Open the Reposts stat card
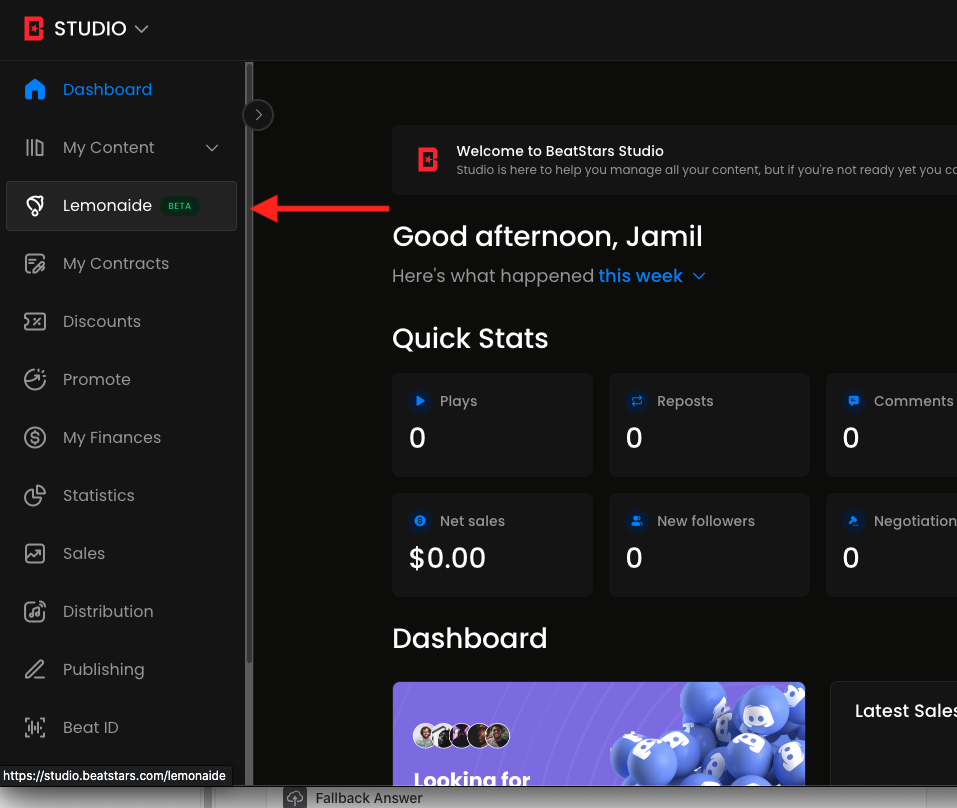This screenshot has height=808, width=957. pyautogui.click(x=709, y=425)
